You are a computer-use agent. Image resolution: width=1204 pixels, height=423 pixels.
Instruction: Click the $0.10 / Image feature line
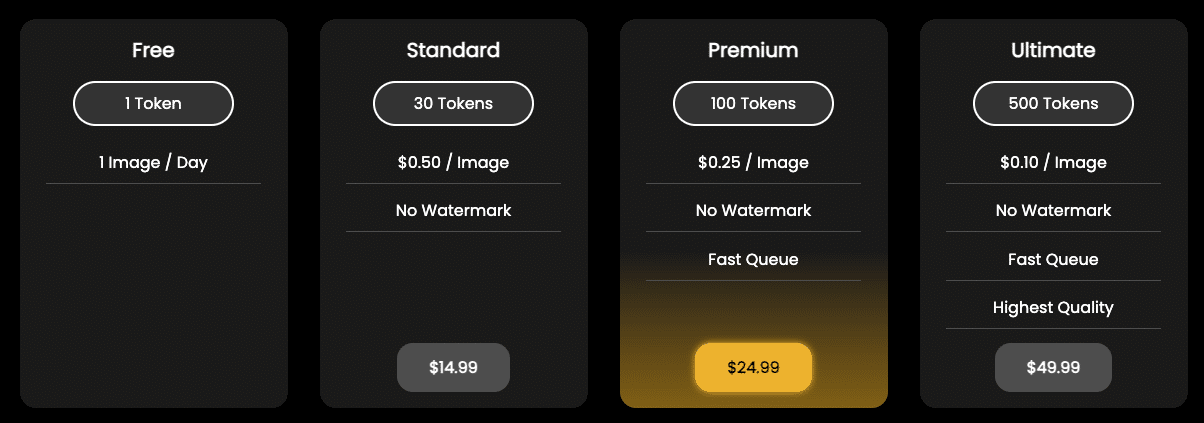click(x=1053, y=162)
